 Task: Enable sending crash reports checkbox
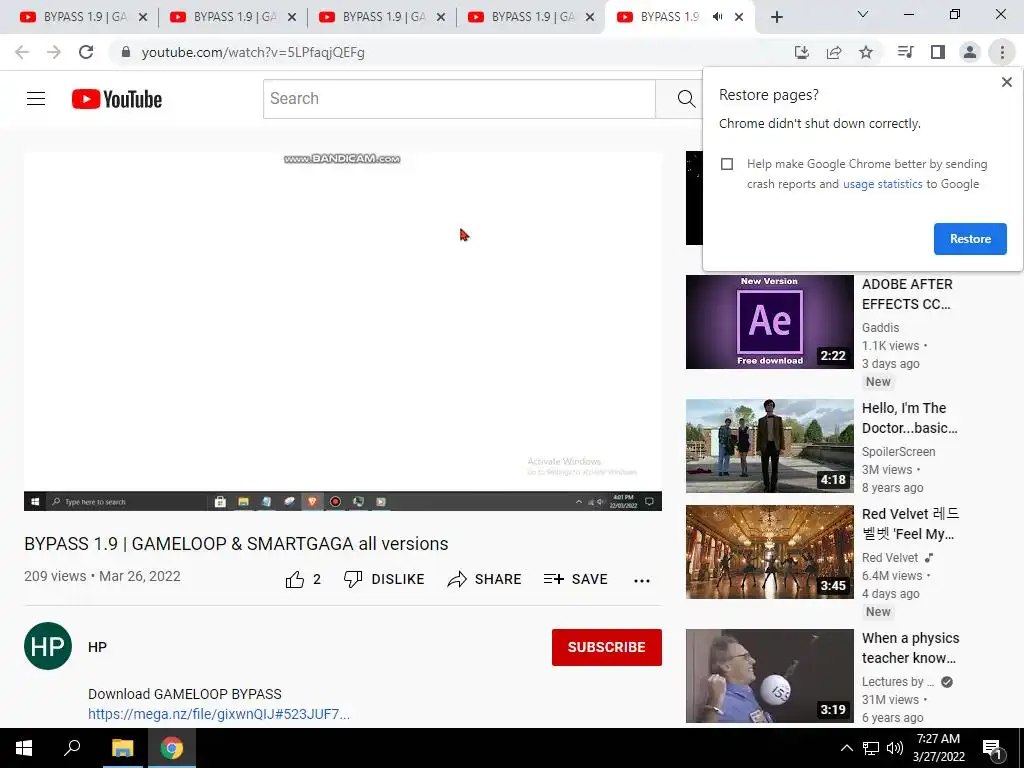pyautogui.click(x=727, y=164)
